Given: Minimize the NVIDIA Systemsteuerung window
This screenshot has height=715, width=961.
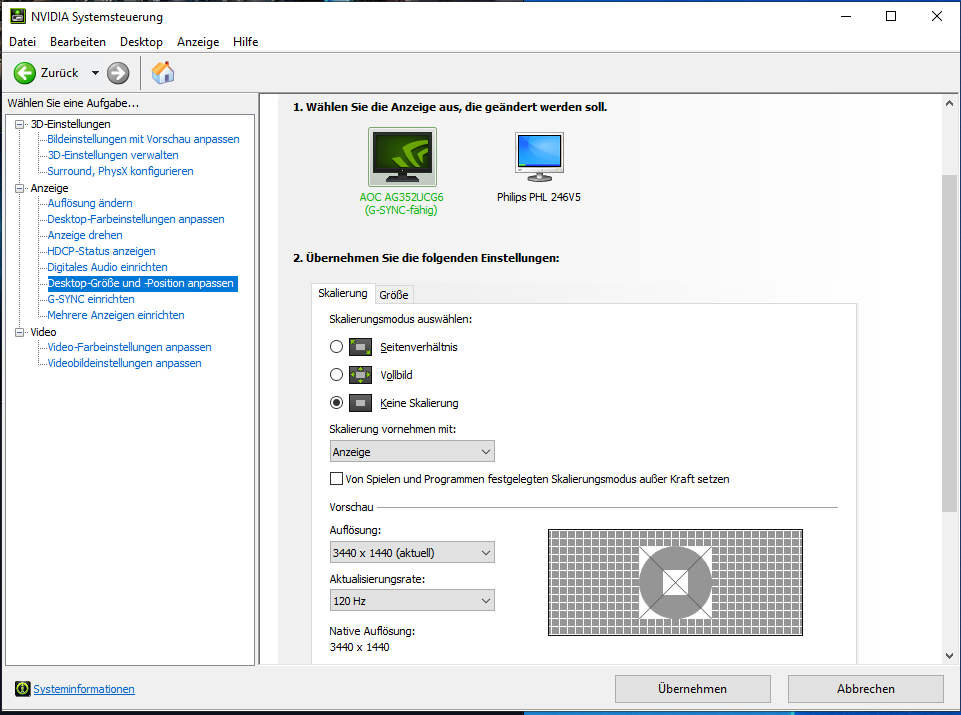Looking at the screenshot, I should pyautogui.click(x=846, y=17).
